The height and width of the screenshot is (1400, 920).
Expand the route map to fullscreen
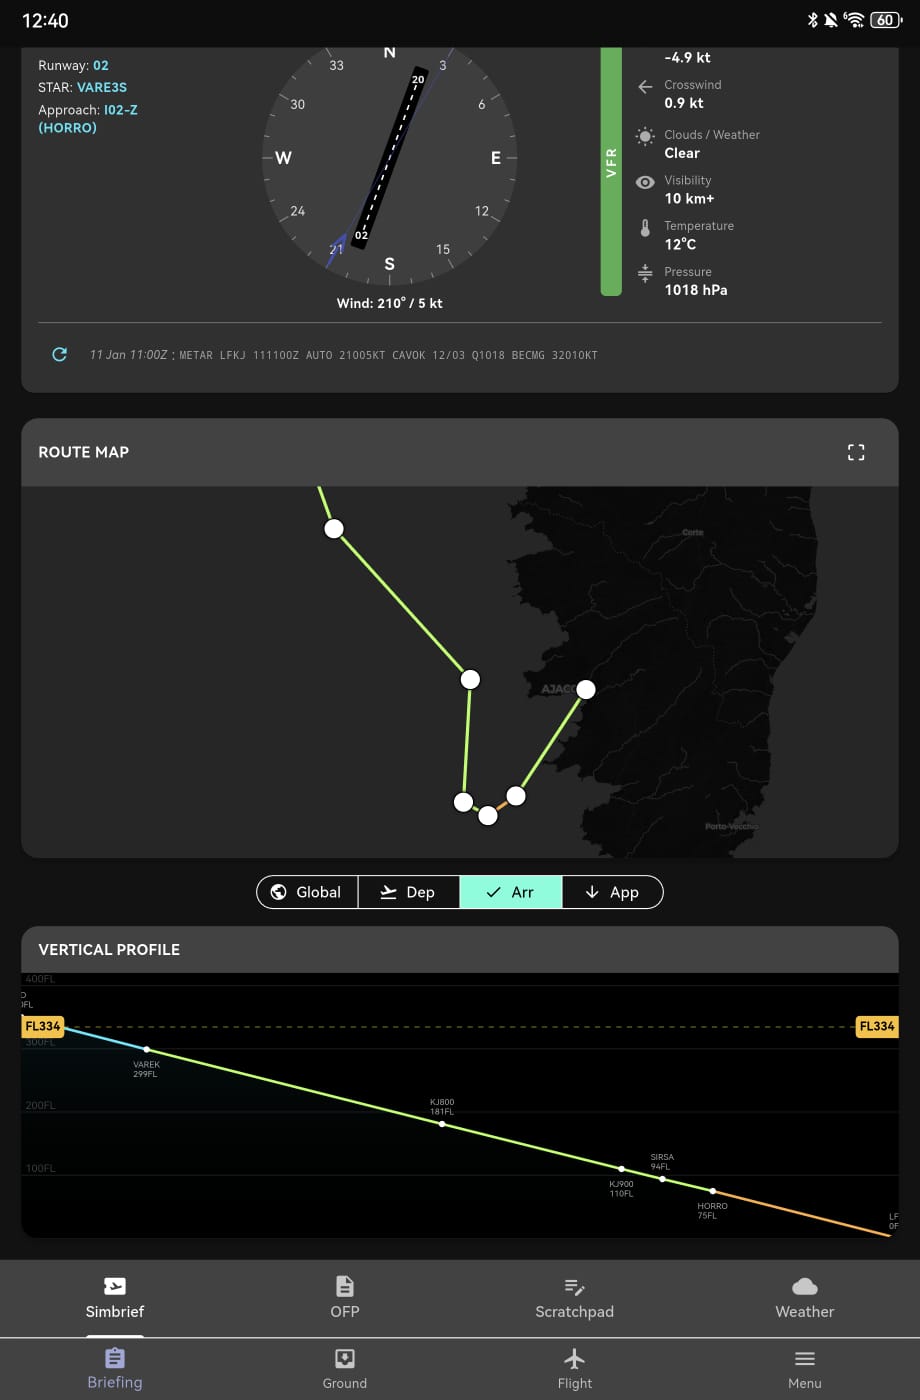pyautogui.click(x=855, y=452)
